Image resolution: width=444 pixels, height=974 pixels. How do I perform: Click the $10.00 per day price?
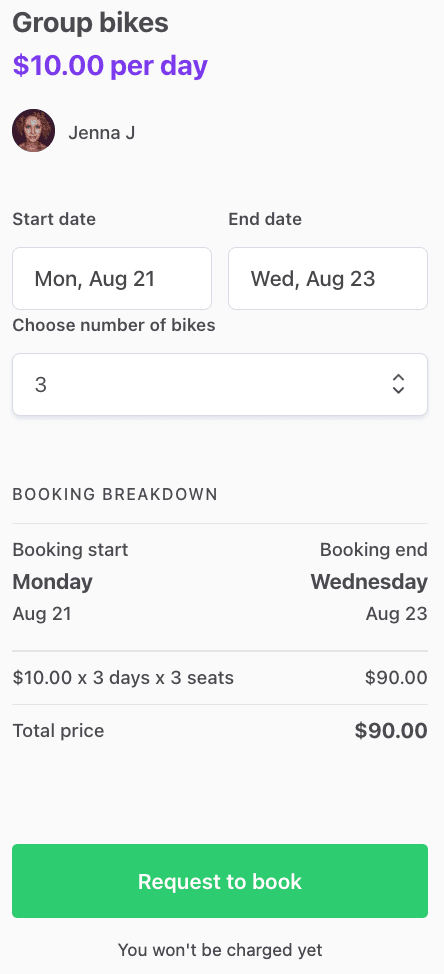click(x=110, y=65)
